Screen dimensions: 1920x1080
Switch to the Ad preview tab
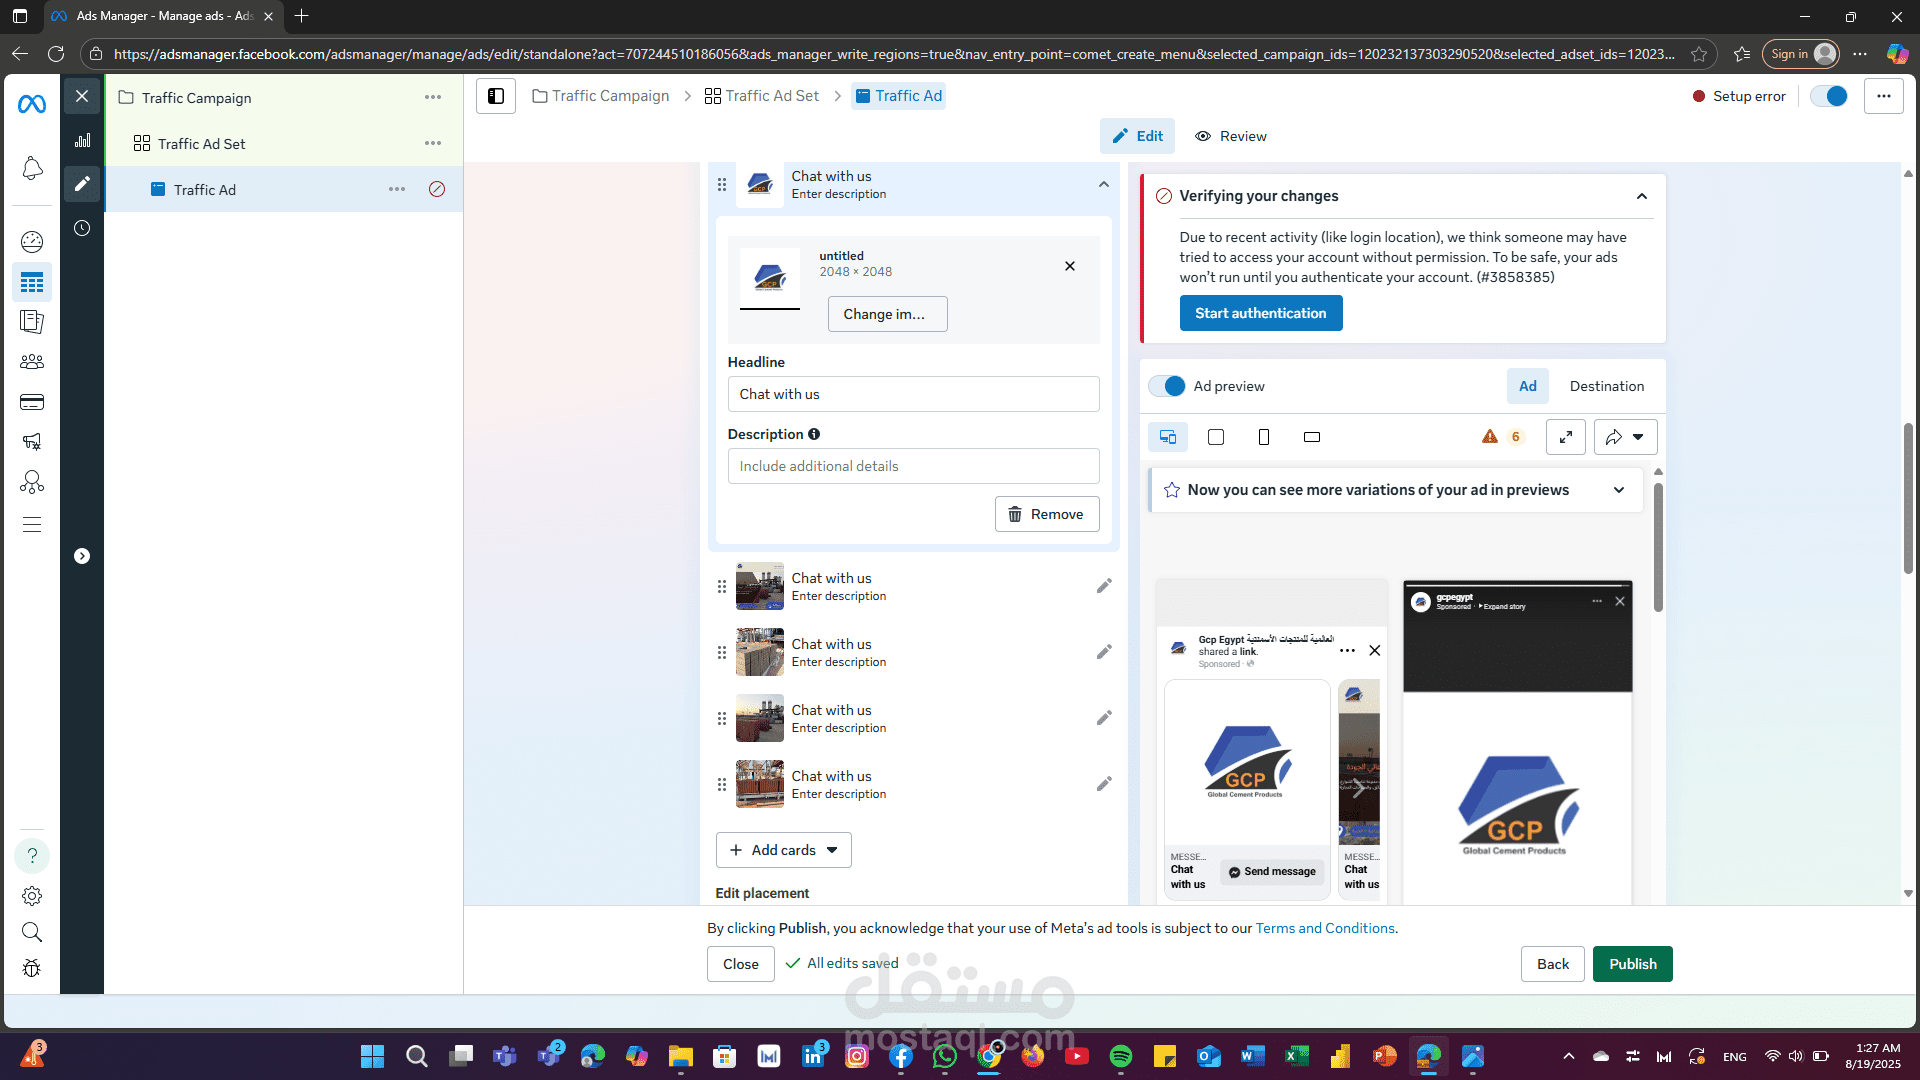[x=1528, y=386]
